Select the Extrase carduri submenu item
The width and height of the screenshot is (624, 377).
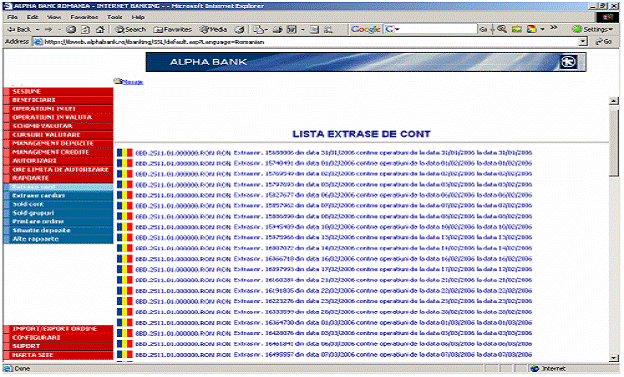[x=58, y=196]
